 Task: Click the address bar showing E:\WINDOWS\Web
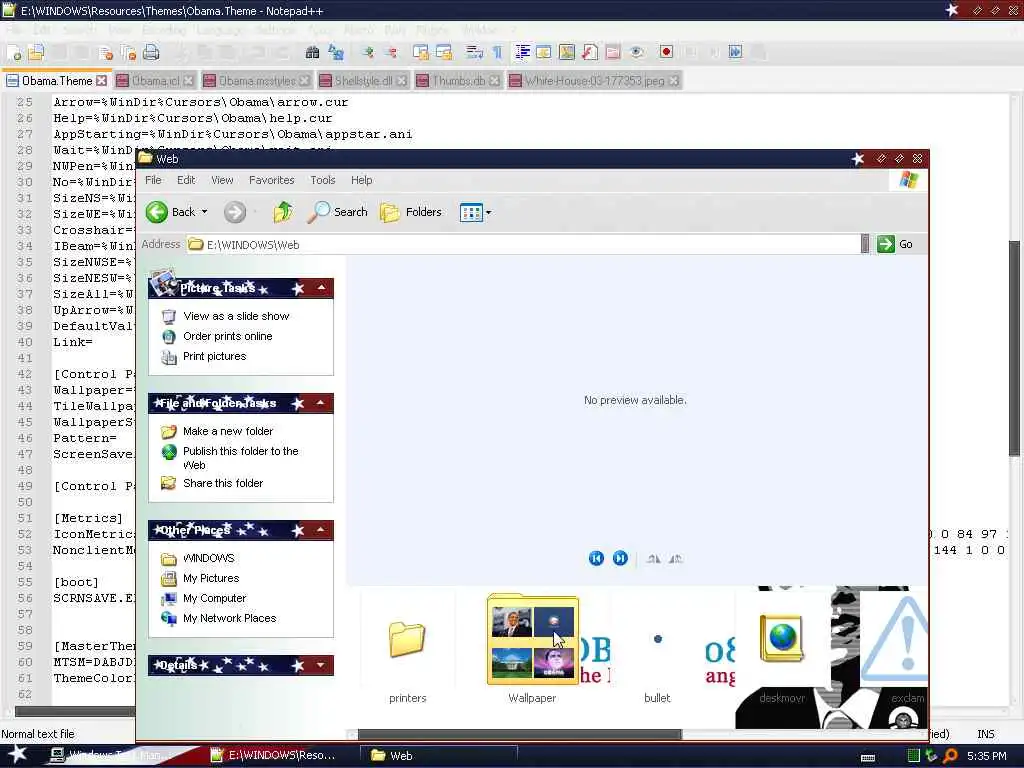(522, 245)
